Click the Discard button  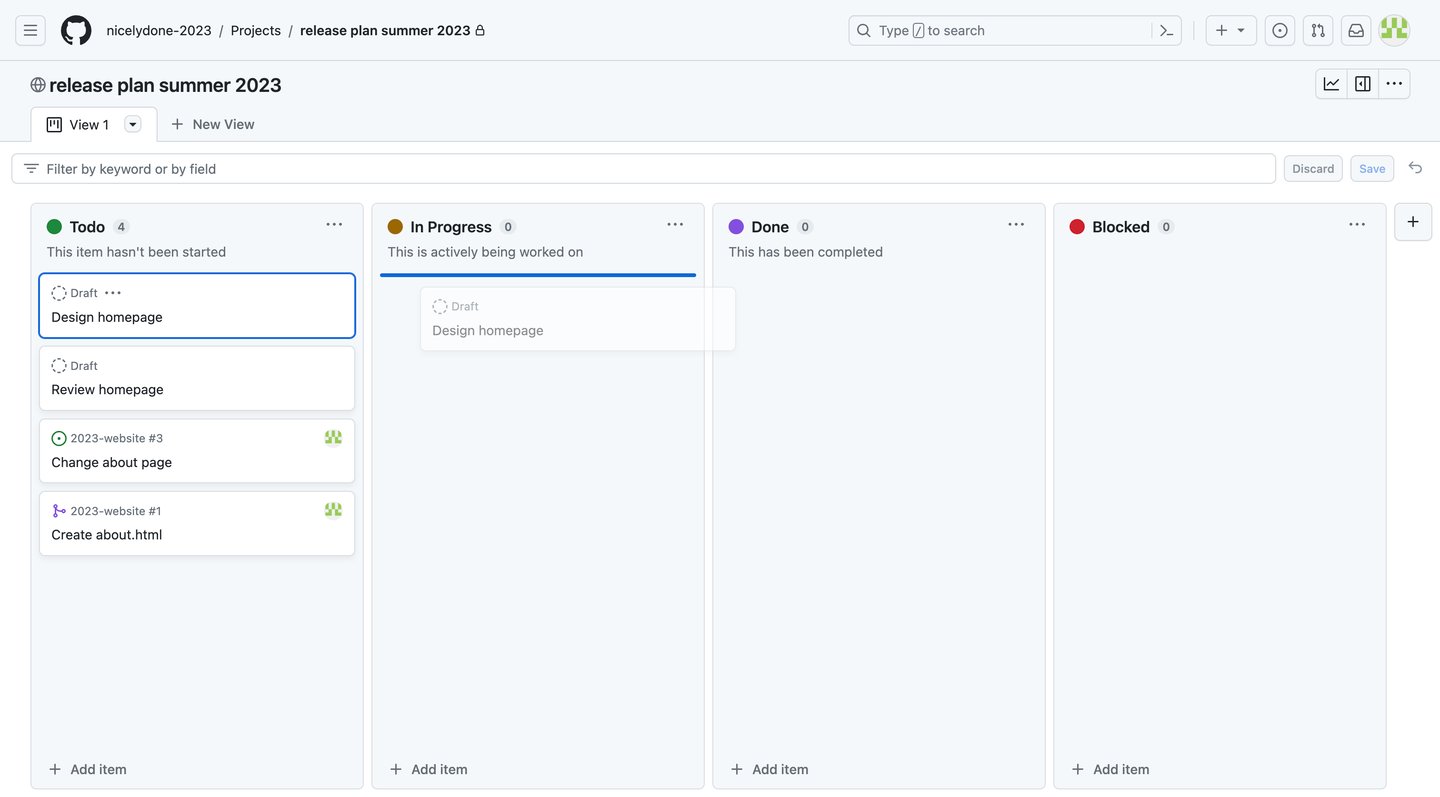pyautogui.click(x=1312, y=168)
